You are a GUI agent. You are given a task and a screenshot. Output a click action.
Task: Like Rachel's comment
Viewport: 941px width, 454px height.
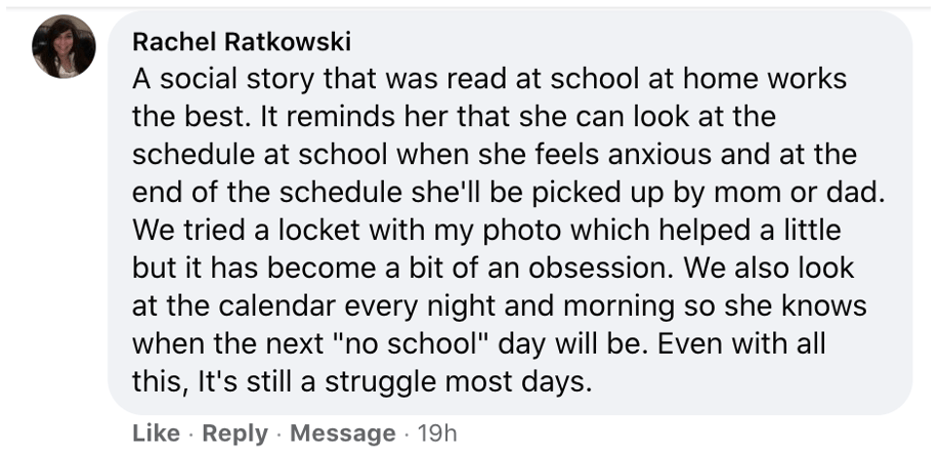(154, 433)
